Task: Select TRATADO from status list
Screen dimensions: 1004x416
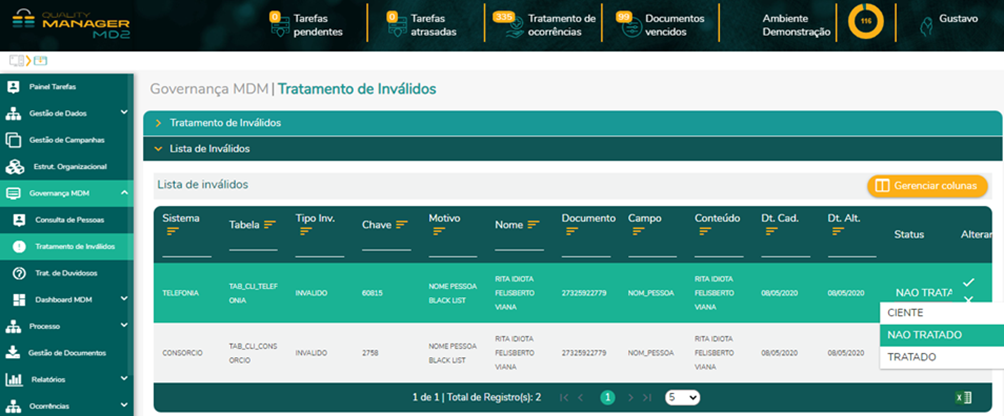Action: point(912,356)
